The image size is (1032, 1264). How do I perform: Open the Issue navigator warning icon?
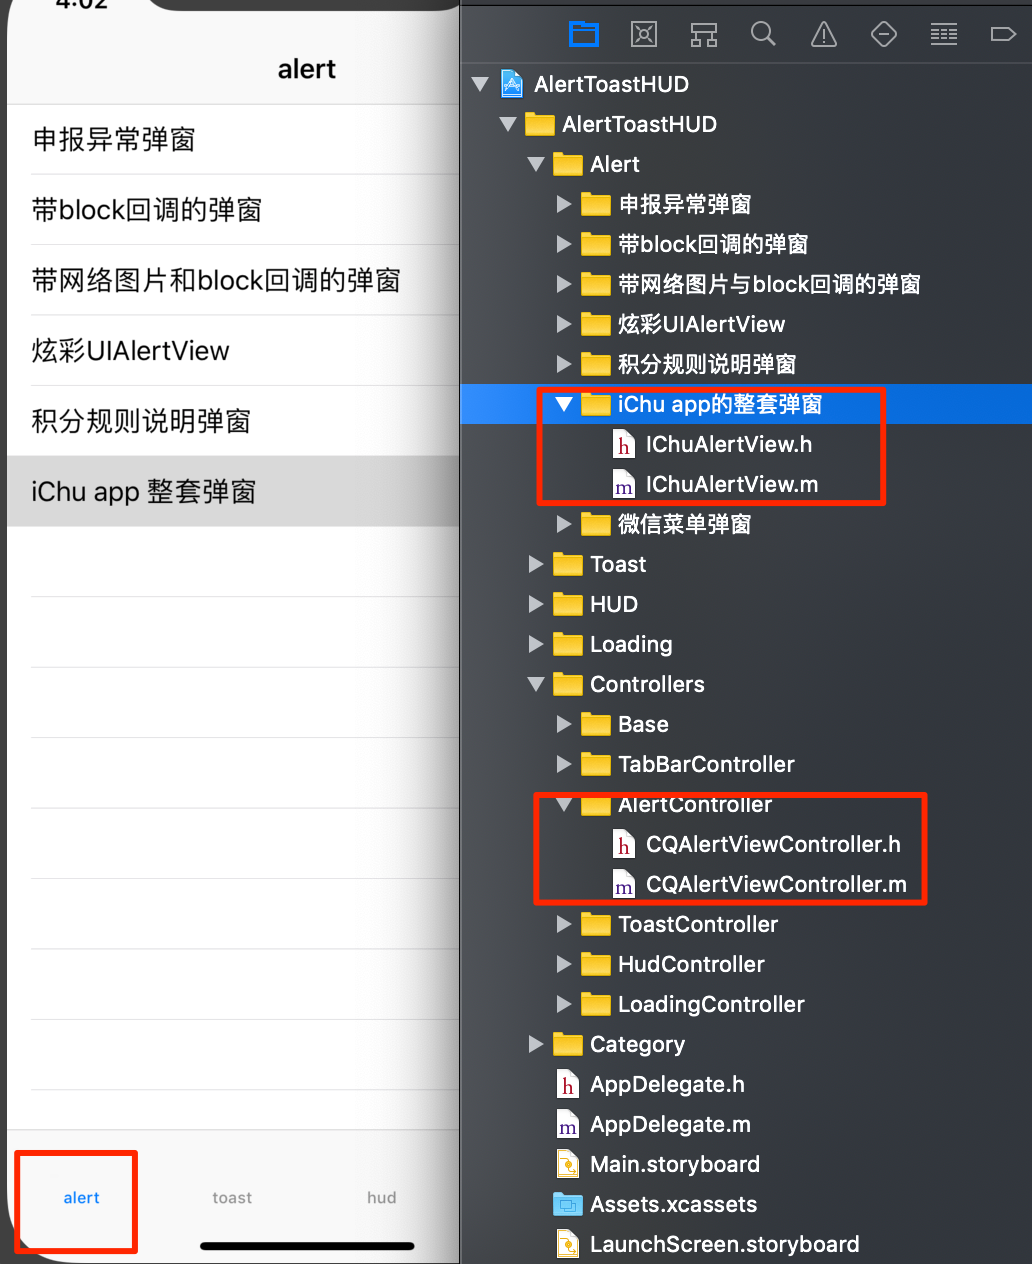(824, 35)
